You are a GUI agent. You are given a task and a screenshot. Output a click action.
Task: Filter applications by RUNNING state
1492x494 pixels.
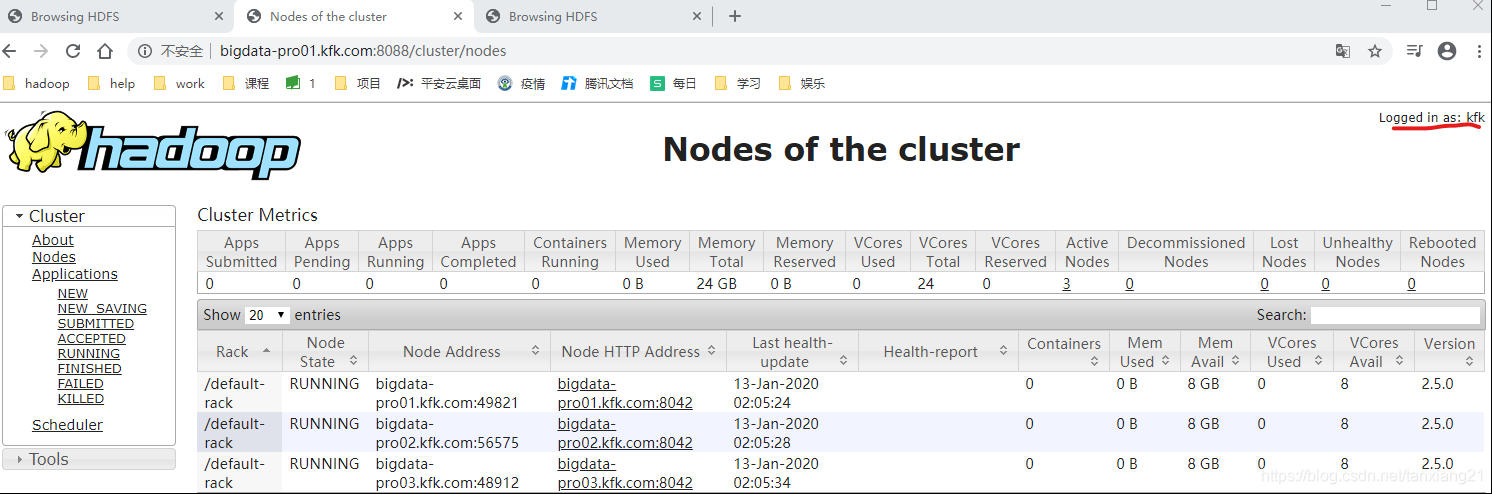pos(89,354)
